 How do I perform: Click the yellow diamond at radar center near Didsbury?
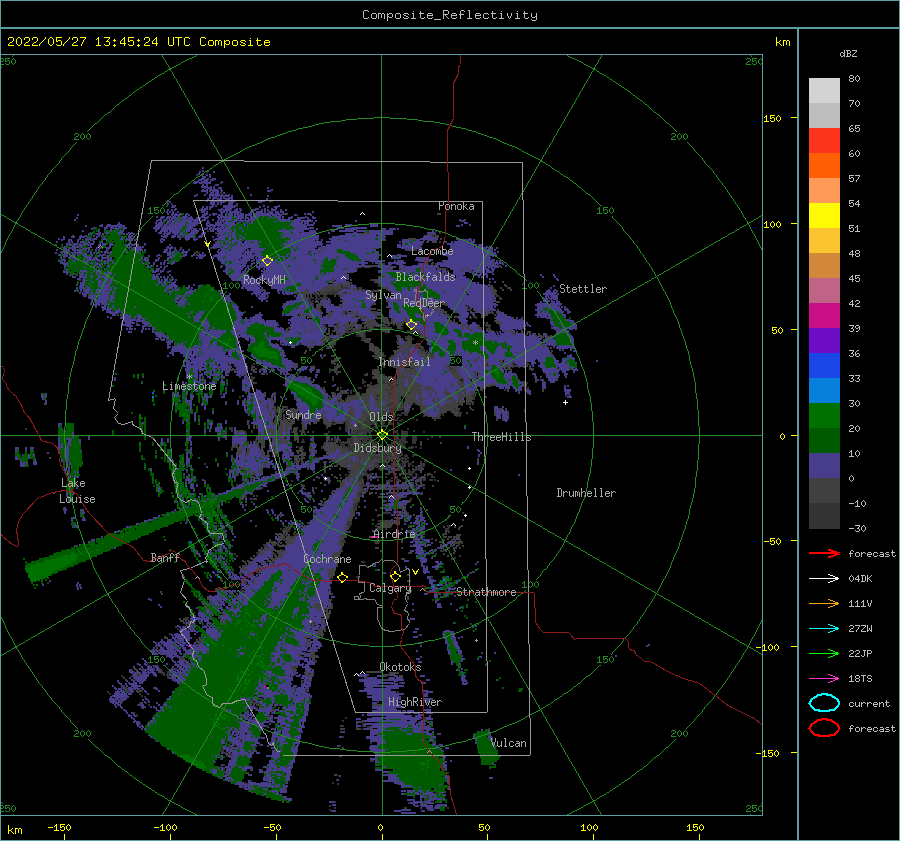pyautogui.click(x=382, y=435)
